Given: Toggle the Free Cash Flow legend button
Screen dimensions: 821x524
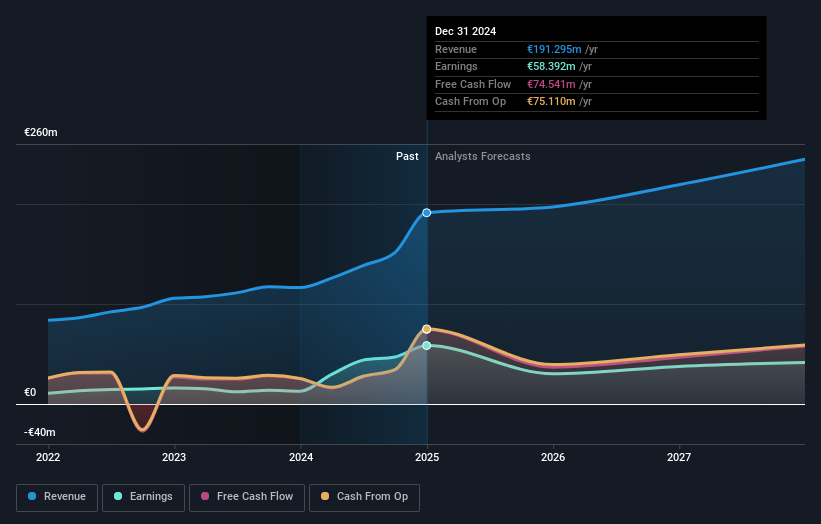Looking at the screenshot, I should [x=247, y=497].
